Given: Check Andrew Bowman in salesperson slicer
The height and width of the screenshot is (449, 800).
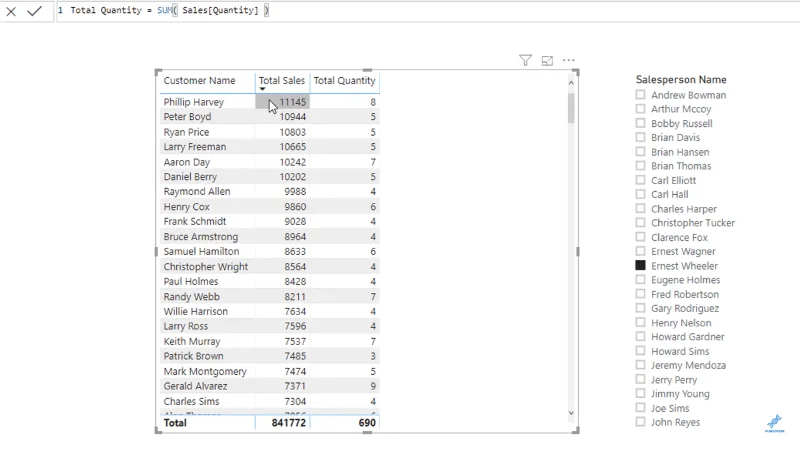Looking at the screenshot, I should (x=640, y=95).
